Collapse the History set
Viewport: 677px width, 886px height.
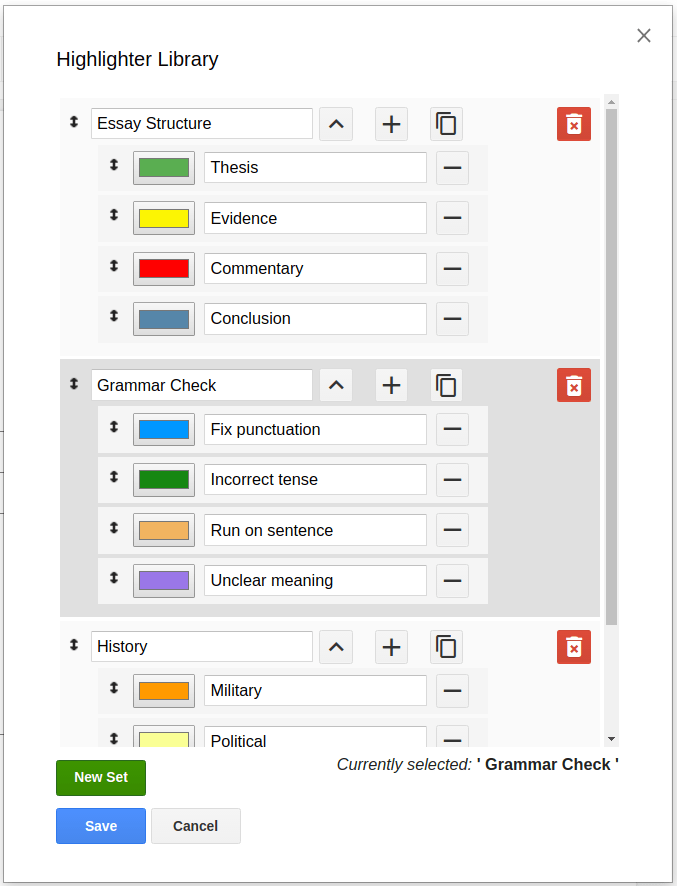pyautogui.click(x=336, y=647)
